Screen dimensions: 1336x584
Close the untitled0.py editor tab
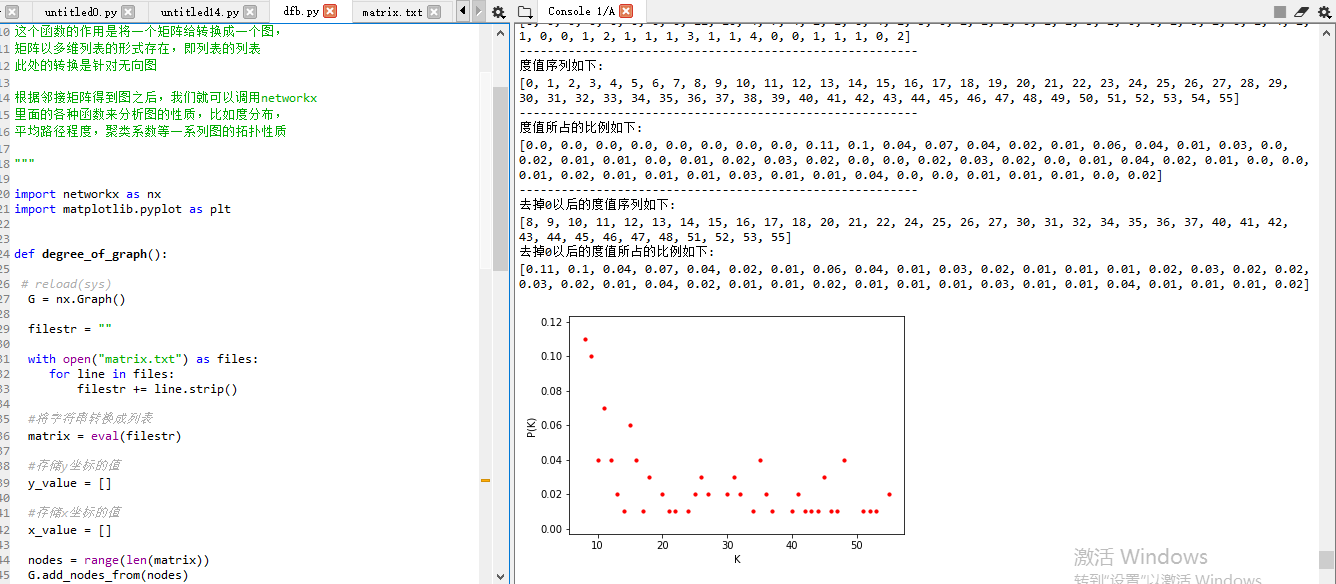[128, 12]
